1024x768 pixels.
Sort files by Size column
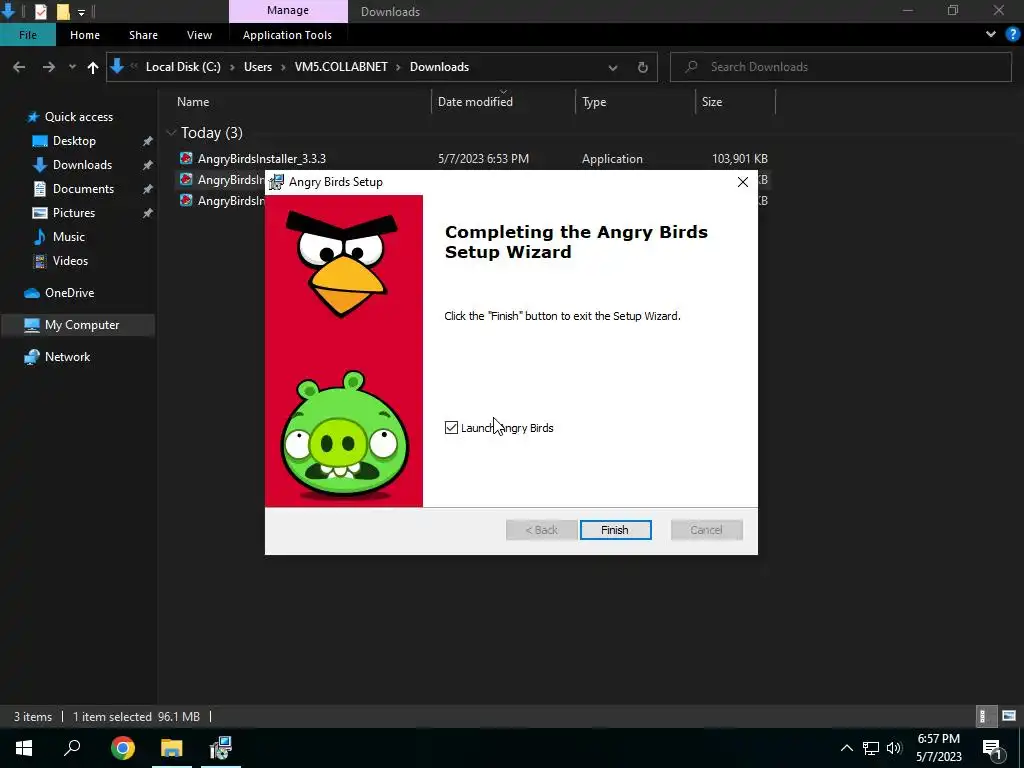712,102
